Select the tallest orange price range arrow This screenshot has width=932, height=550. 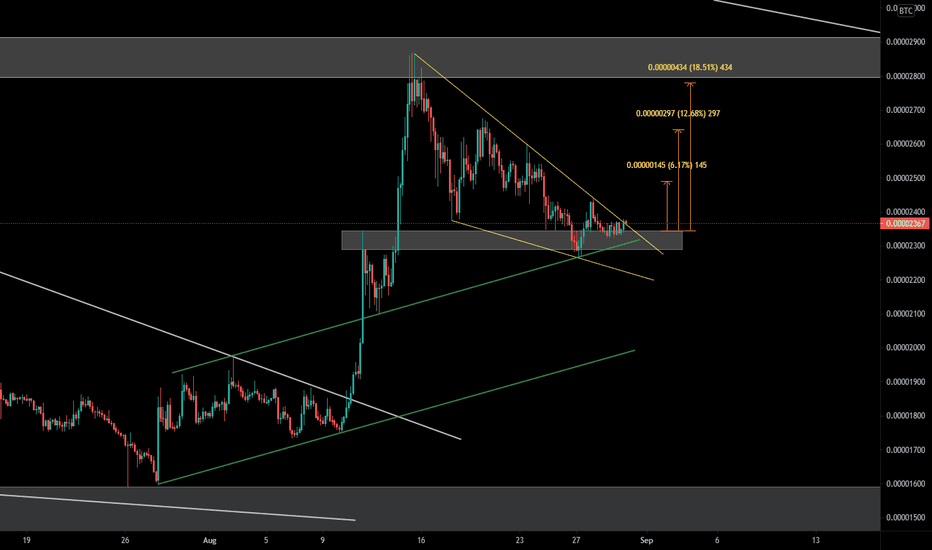point(690,156)
